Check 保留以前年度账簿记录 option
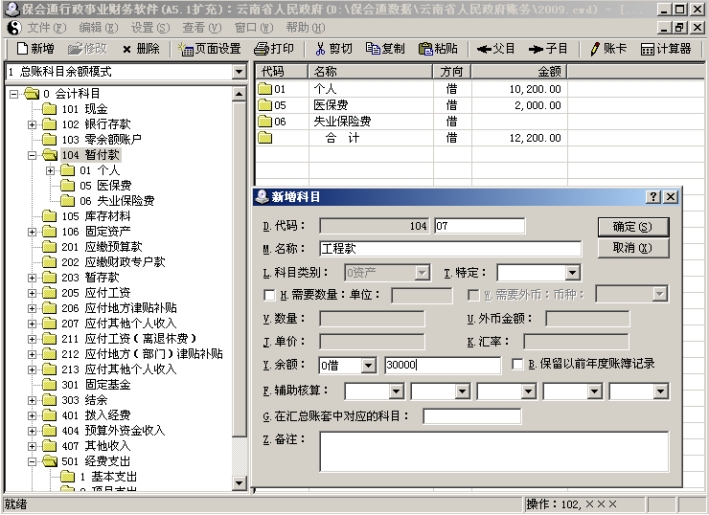Viewport: 709px width, 515px height. [517, 365]
